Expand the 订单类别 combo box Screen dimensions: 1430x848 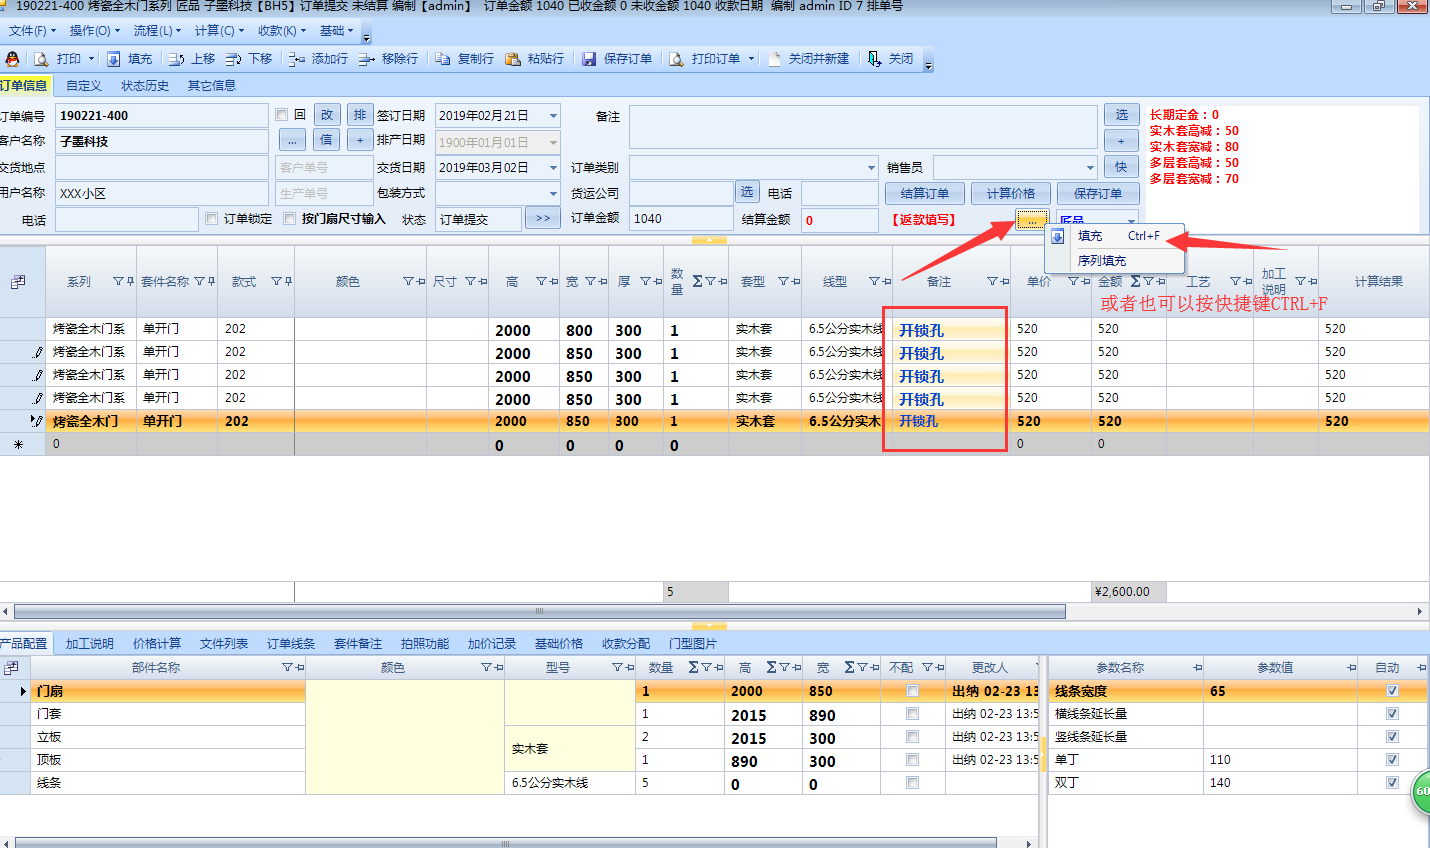tap(870, 168)
